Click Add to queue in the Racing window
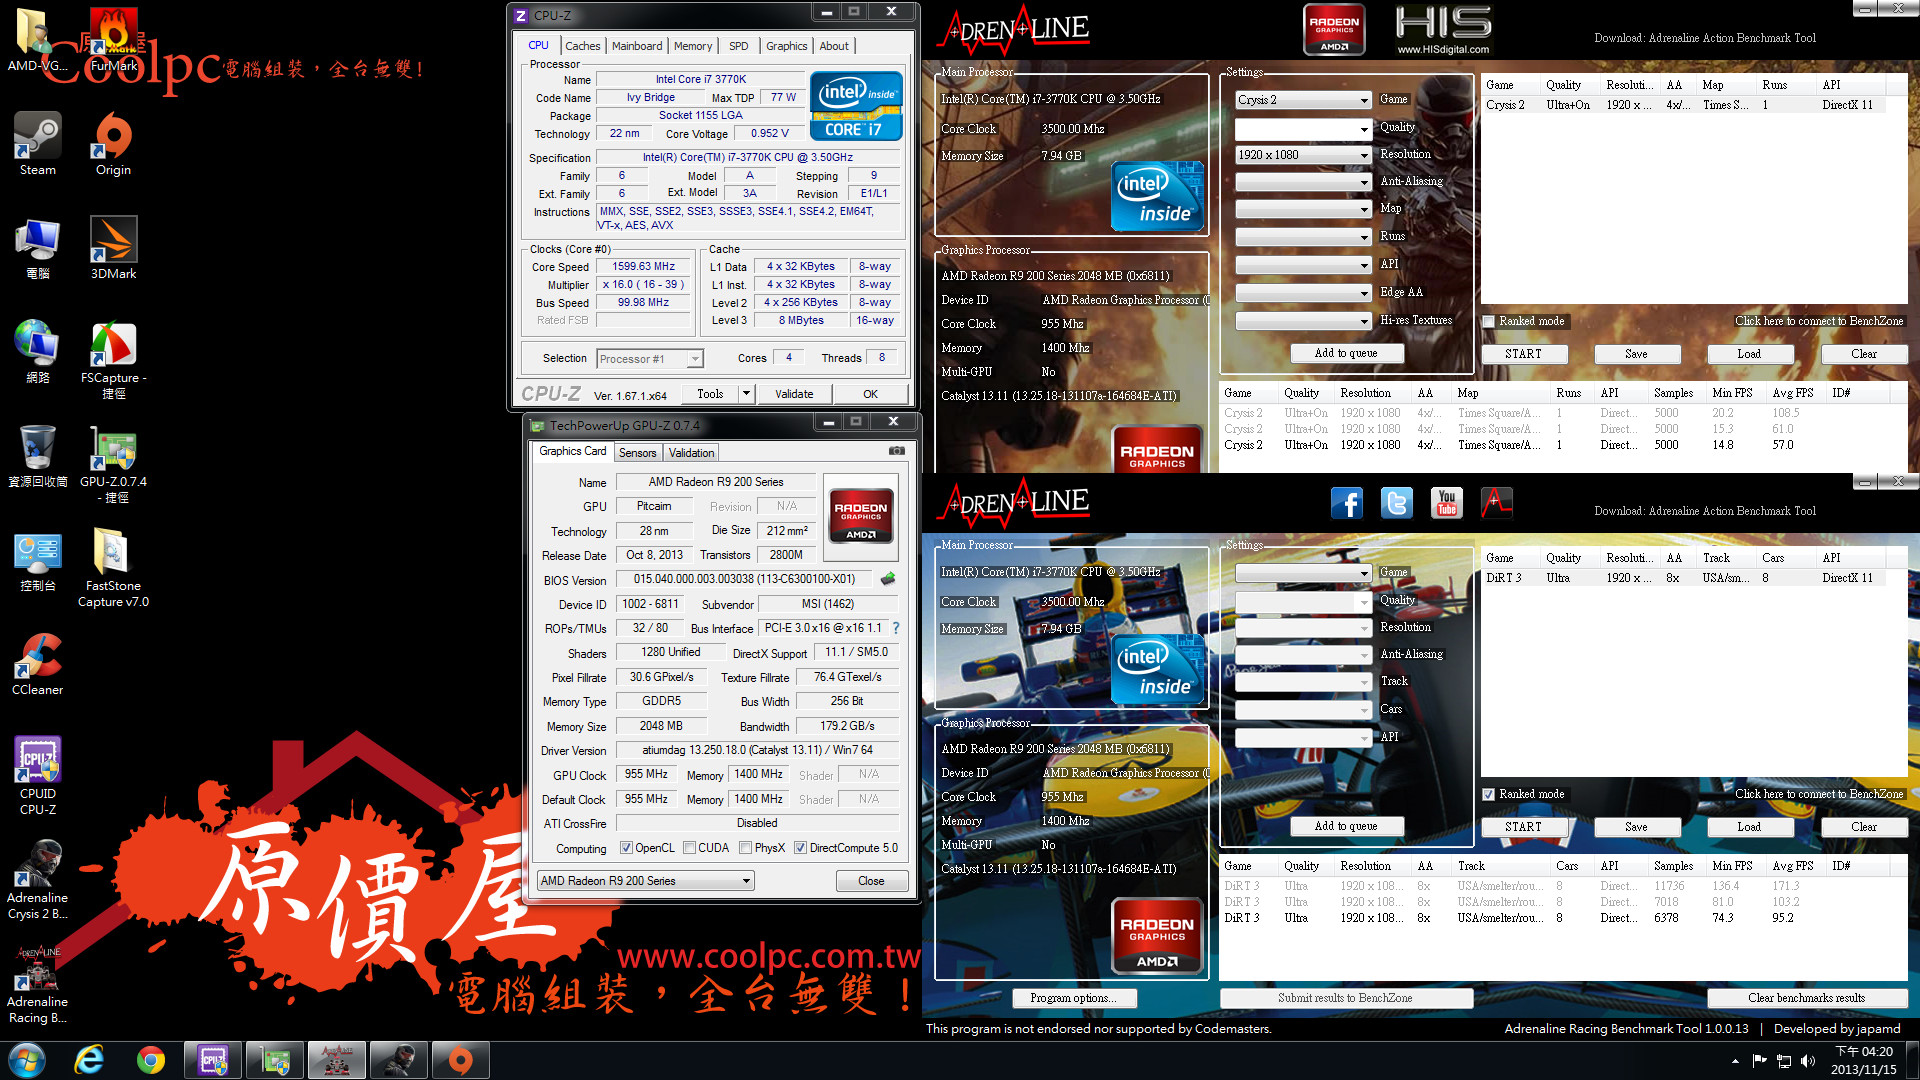 pyautogui.click(x=1345, y=826)
